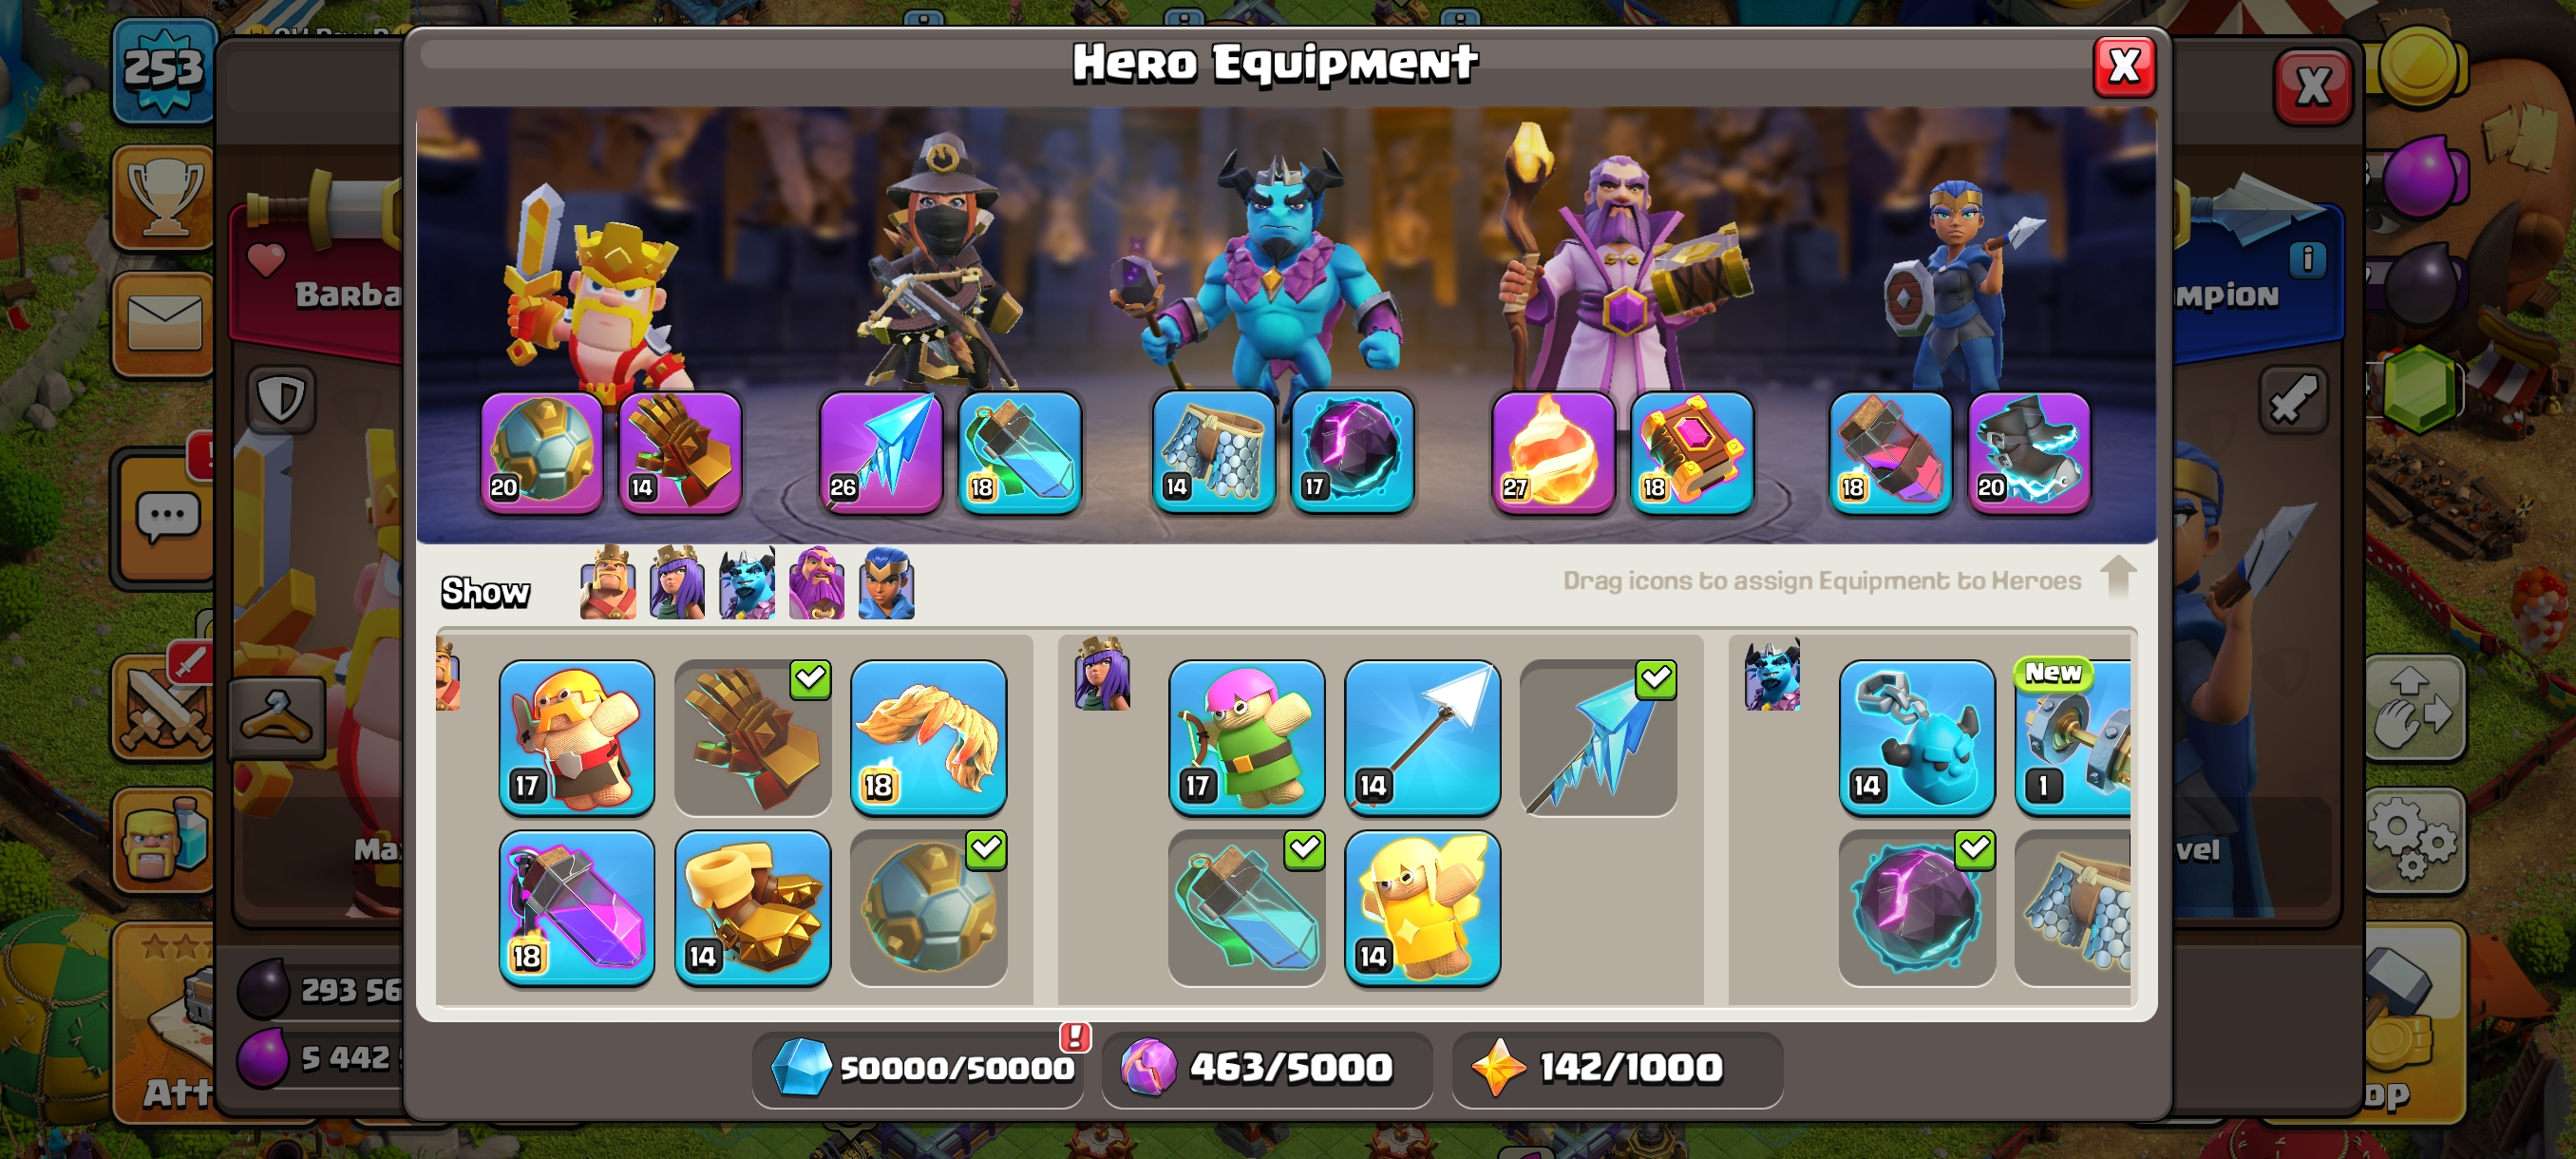This screenshot has width=2576, height=1159.
Task: Click the up arrow beside drag hint
Action: [2118, 577]
